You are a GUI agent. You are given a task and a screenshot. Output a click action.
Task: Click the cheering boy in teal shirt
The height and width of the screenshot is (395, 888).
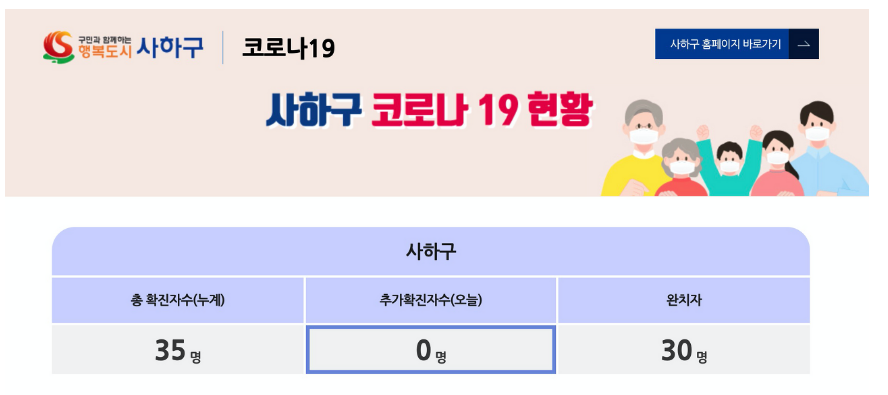[x=729, y=162]
